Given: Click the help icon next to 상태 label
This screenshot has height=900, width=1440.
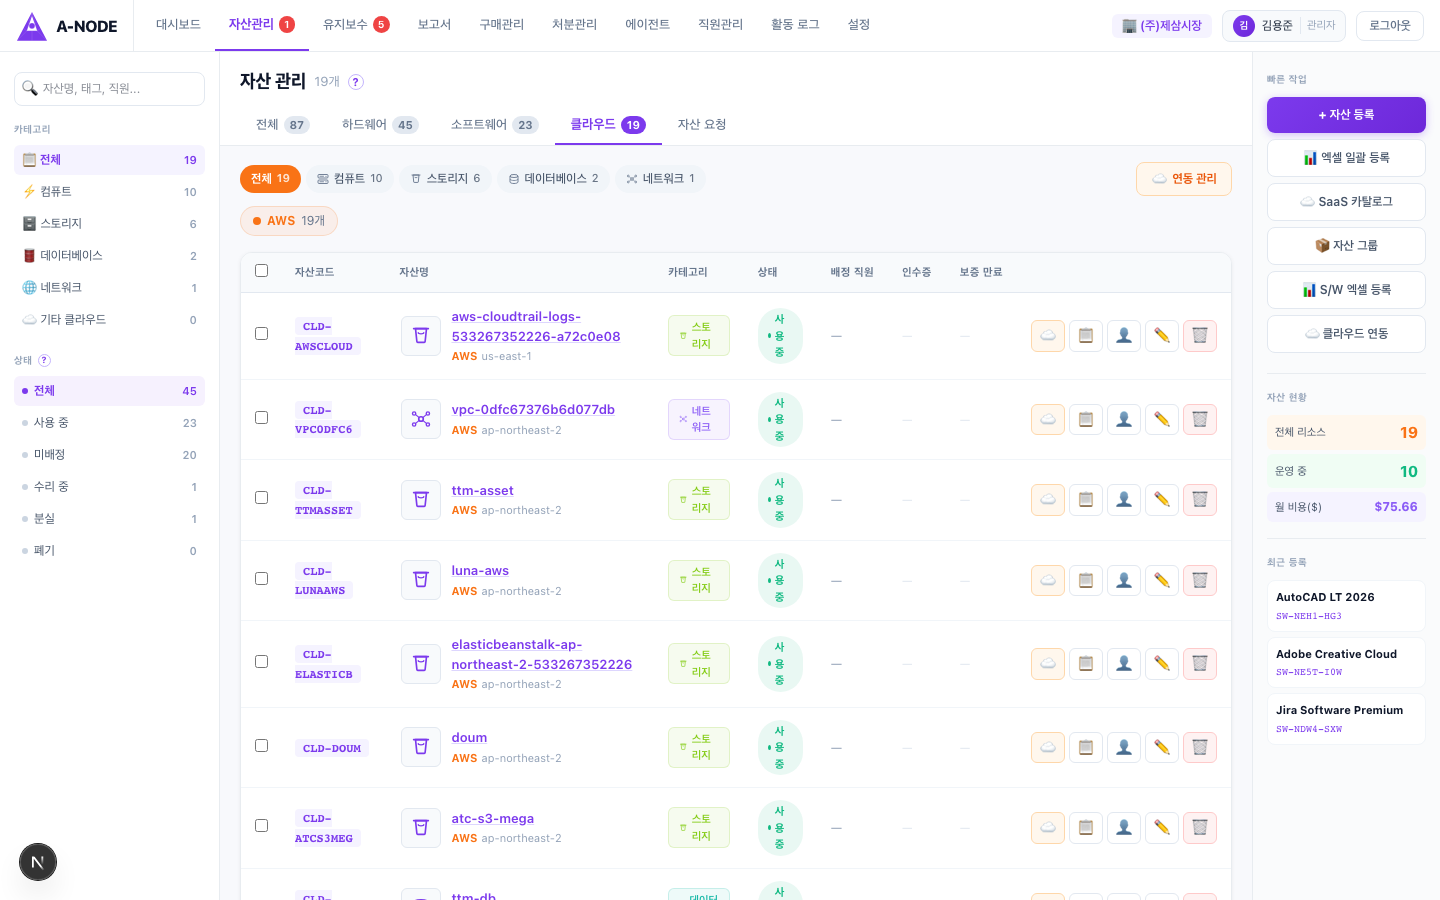Looking at the screenshot, I should click(44, 360).
